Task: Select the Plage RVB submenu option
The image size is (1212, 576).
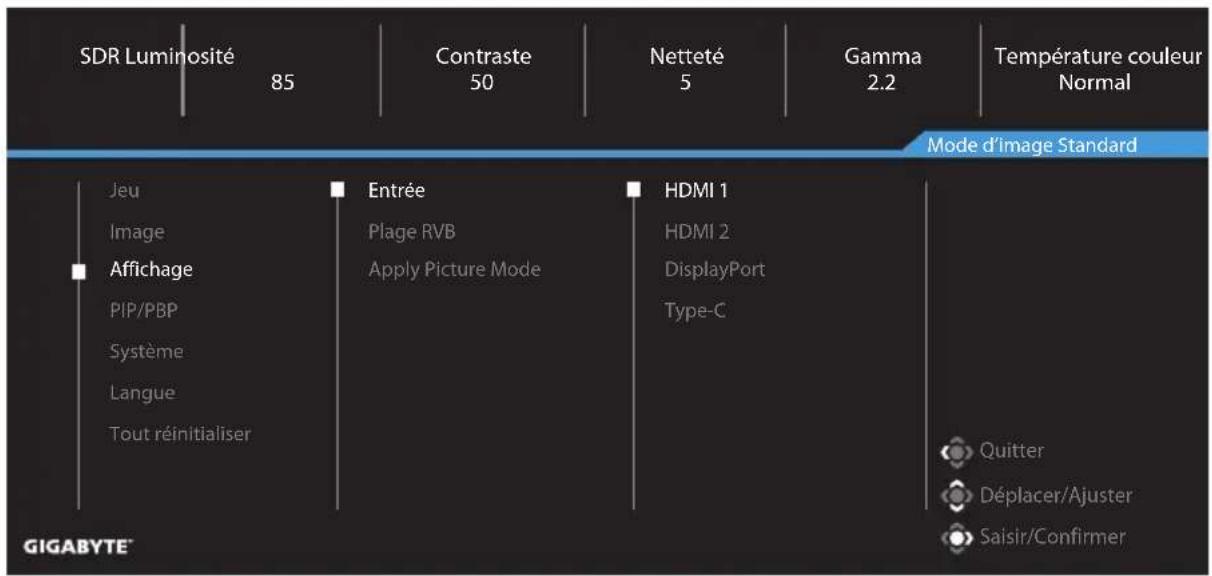Action: [412, 232]
